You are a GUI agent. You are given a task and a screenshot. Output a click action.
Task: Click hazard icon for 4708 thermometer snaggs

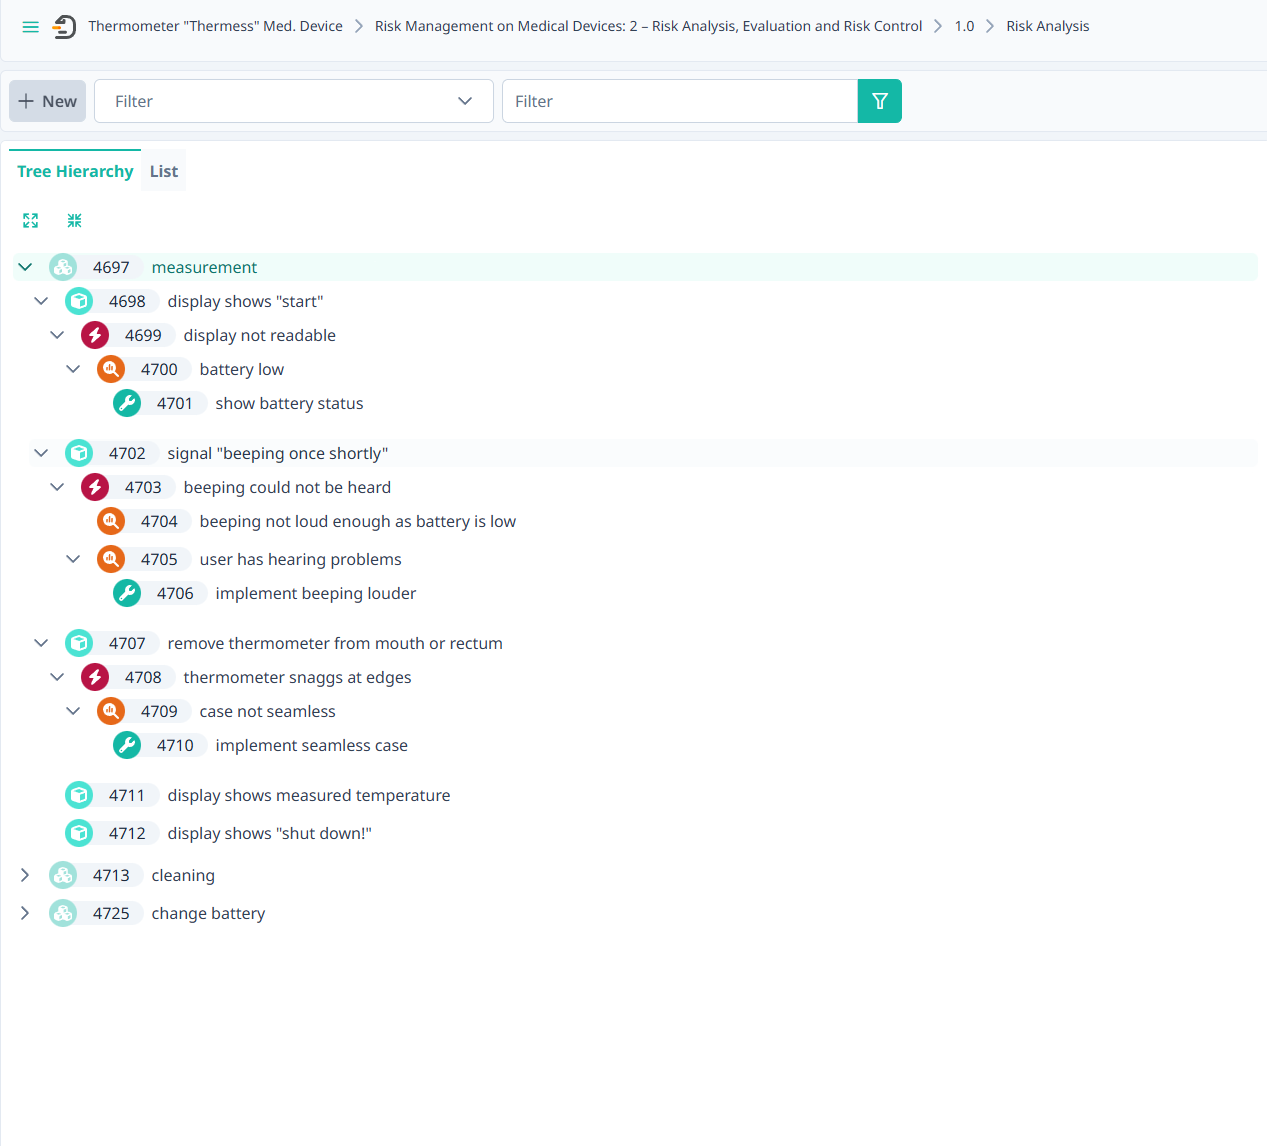(95, 677)
